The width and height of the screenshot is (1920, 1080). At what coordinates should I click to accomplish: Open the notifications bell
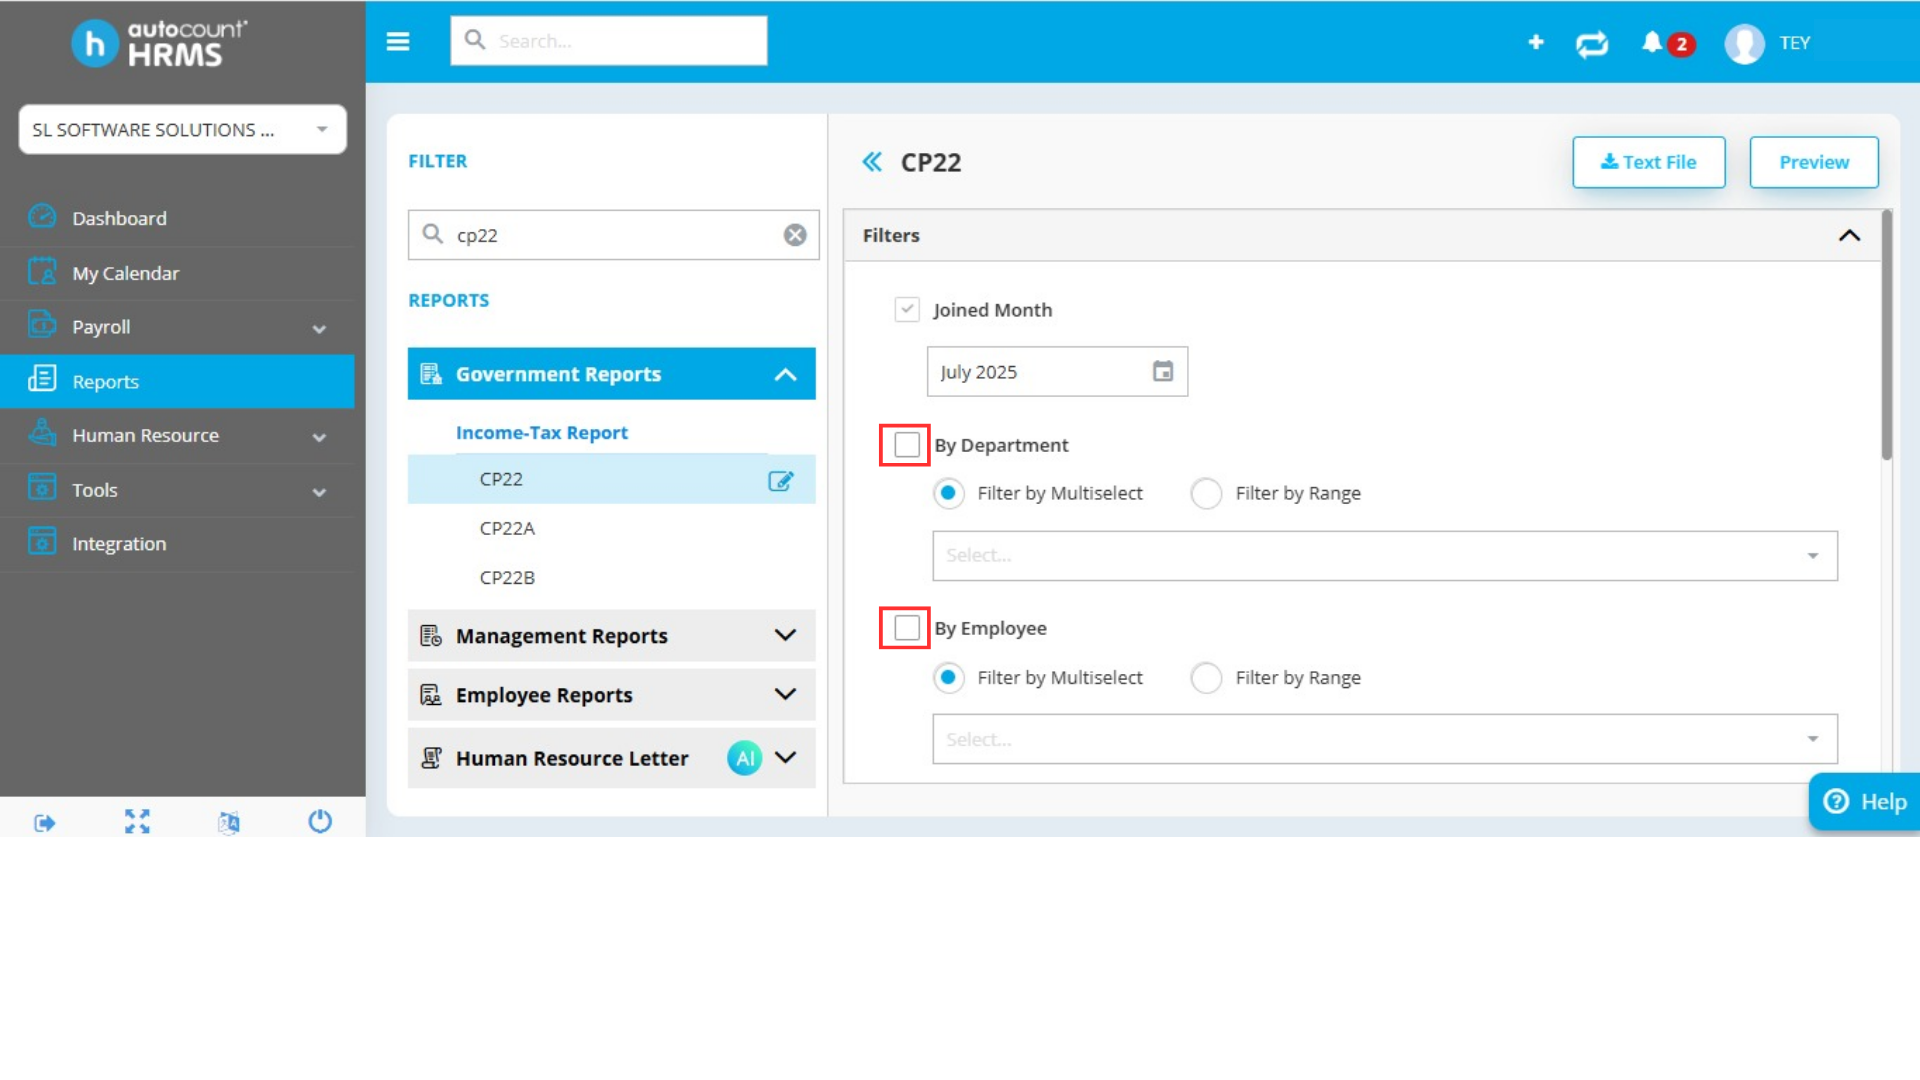click(x=1652, y=42)
